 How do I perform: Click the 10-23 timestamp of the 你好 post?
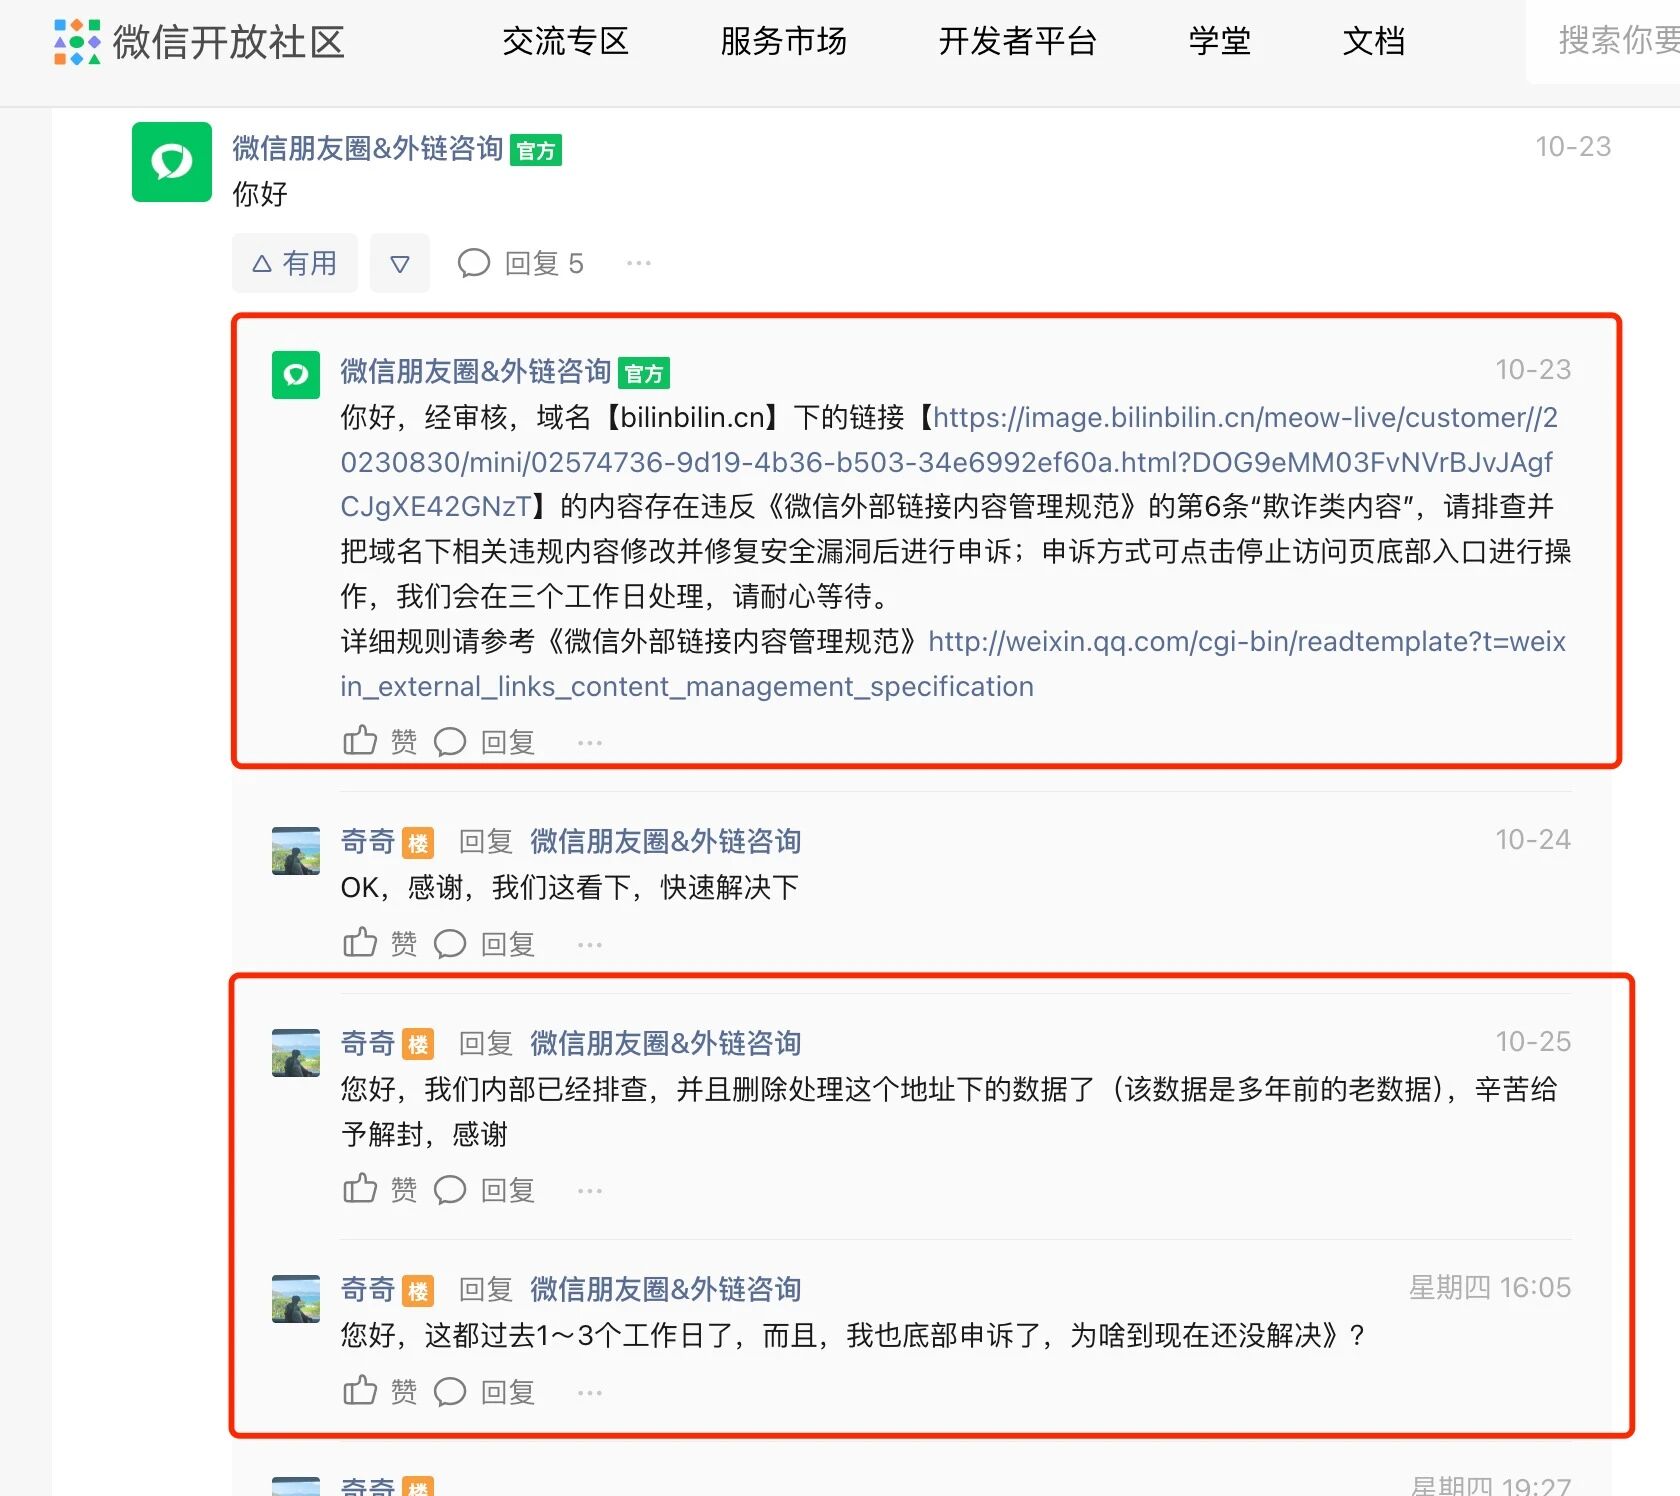tap(1573, 147)
